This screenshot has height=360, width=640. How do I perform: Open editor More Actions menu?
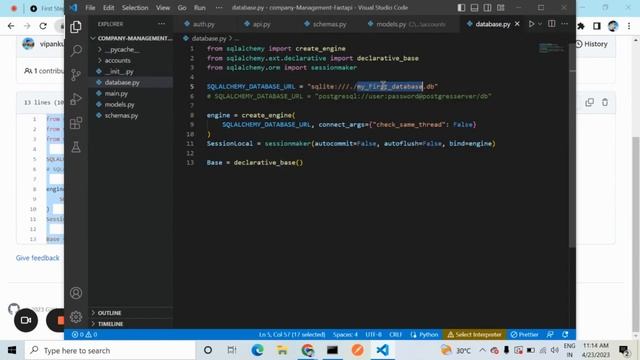(564, 24)
